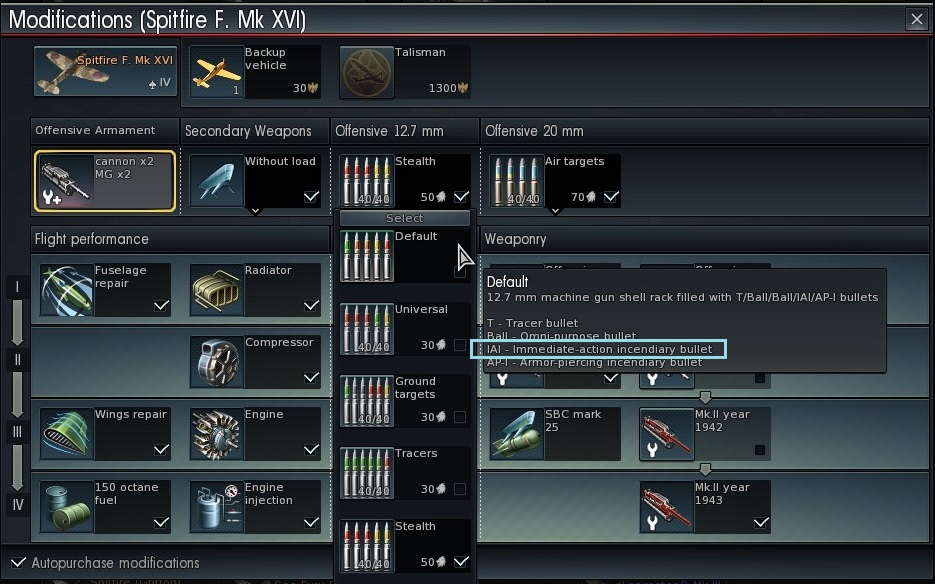The height and width of the screenshot is (584, 935).
Task: Select the 150 octane fuel barrels icon
Action: (67, 507)
